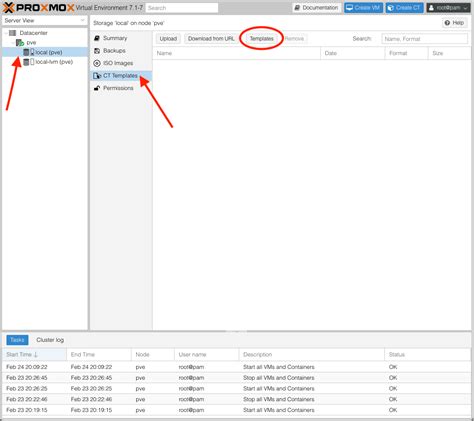
Task: Sort tasks by Start Time column
Action: point(34,354)
